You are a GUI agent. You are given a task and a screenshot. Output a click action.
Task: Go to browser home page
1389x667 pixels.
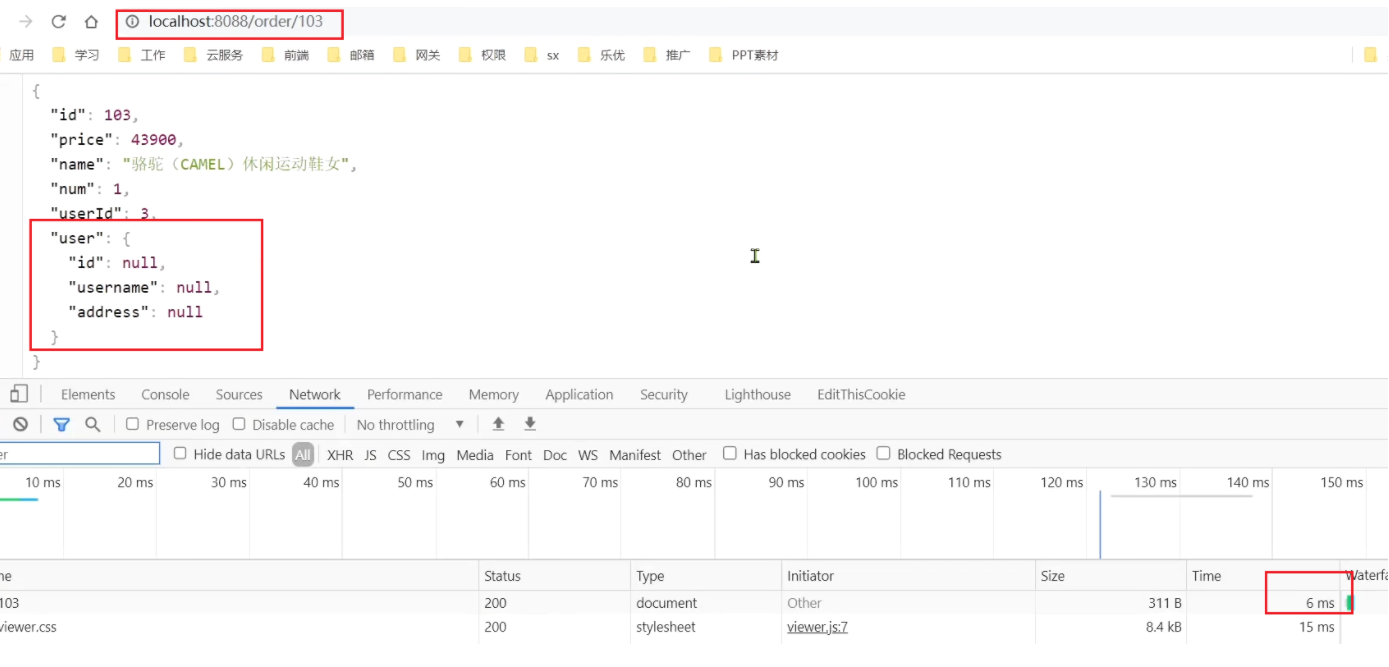(x=91, y=22)
